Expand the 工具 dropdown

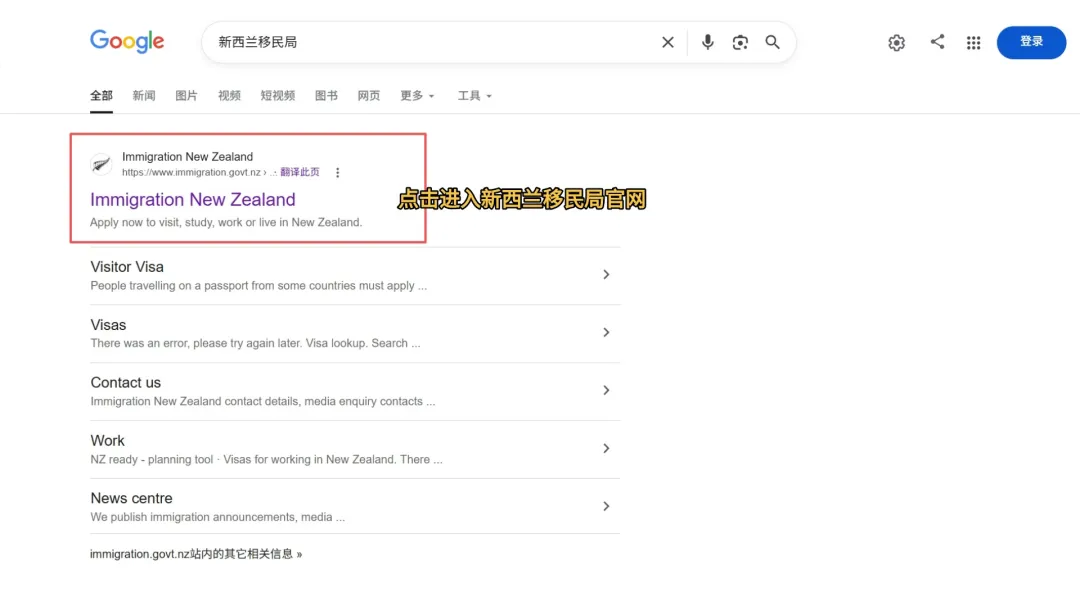tap(475, 96)
